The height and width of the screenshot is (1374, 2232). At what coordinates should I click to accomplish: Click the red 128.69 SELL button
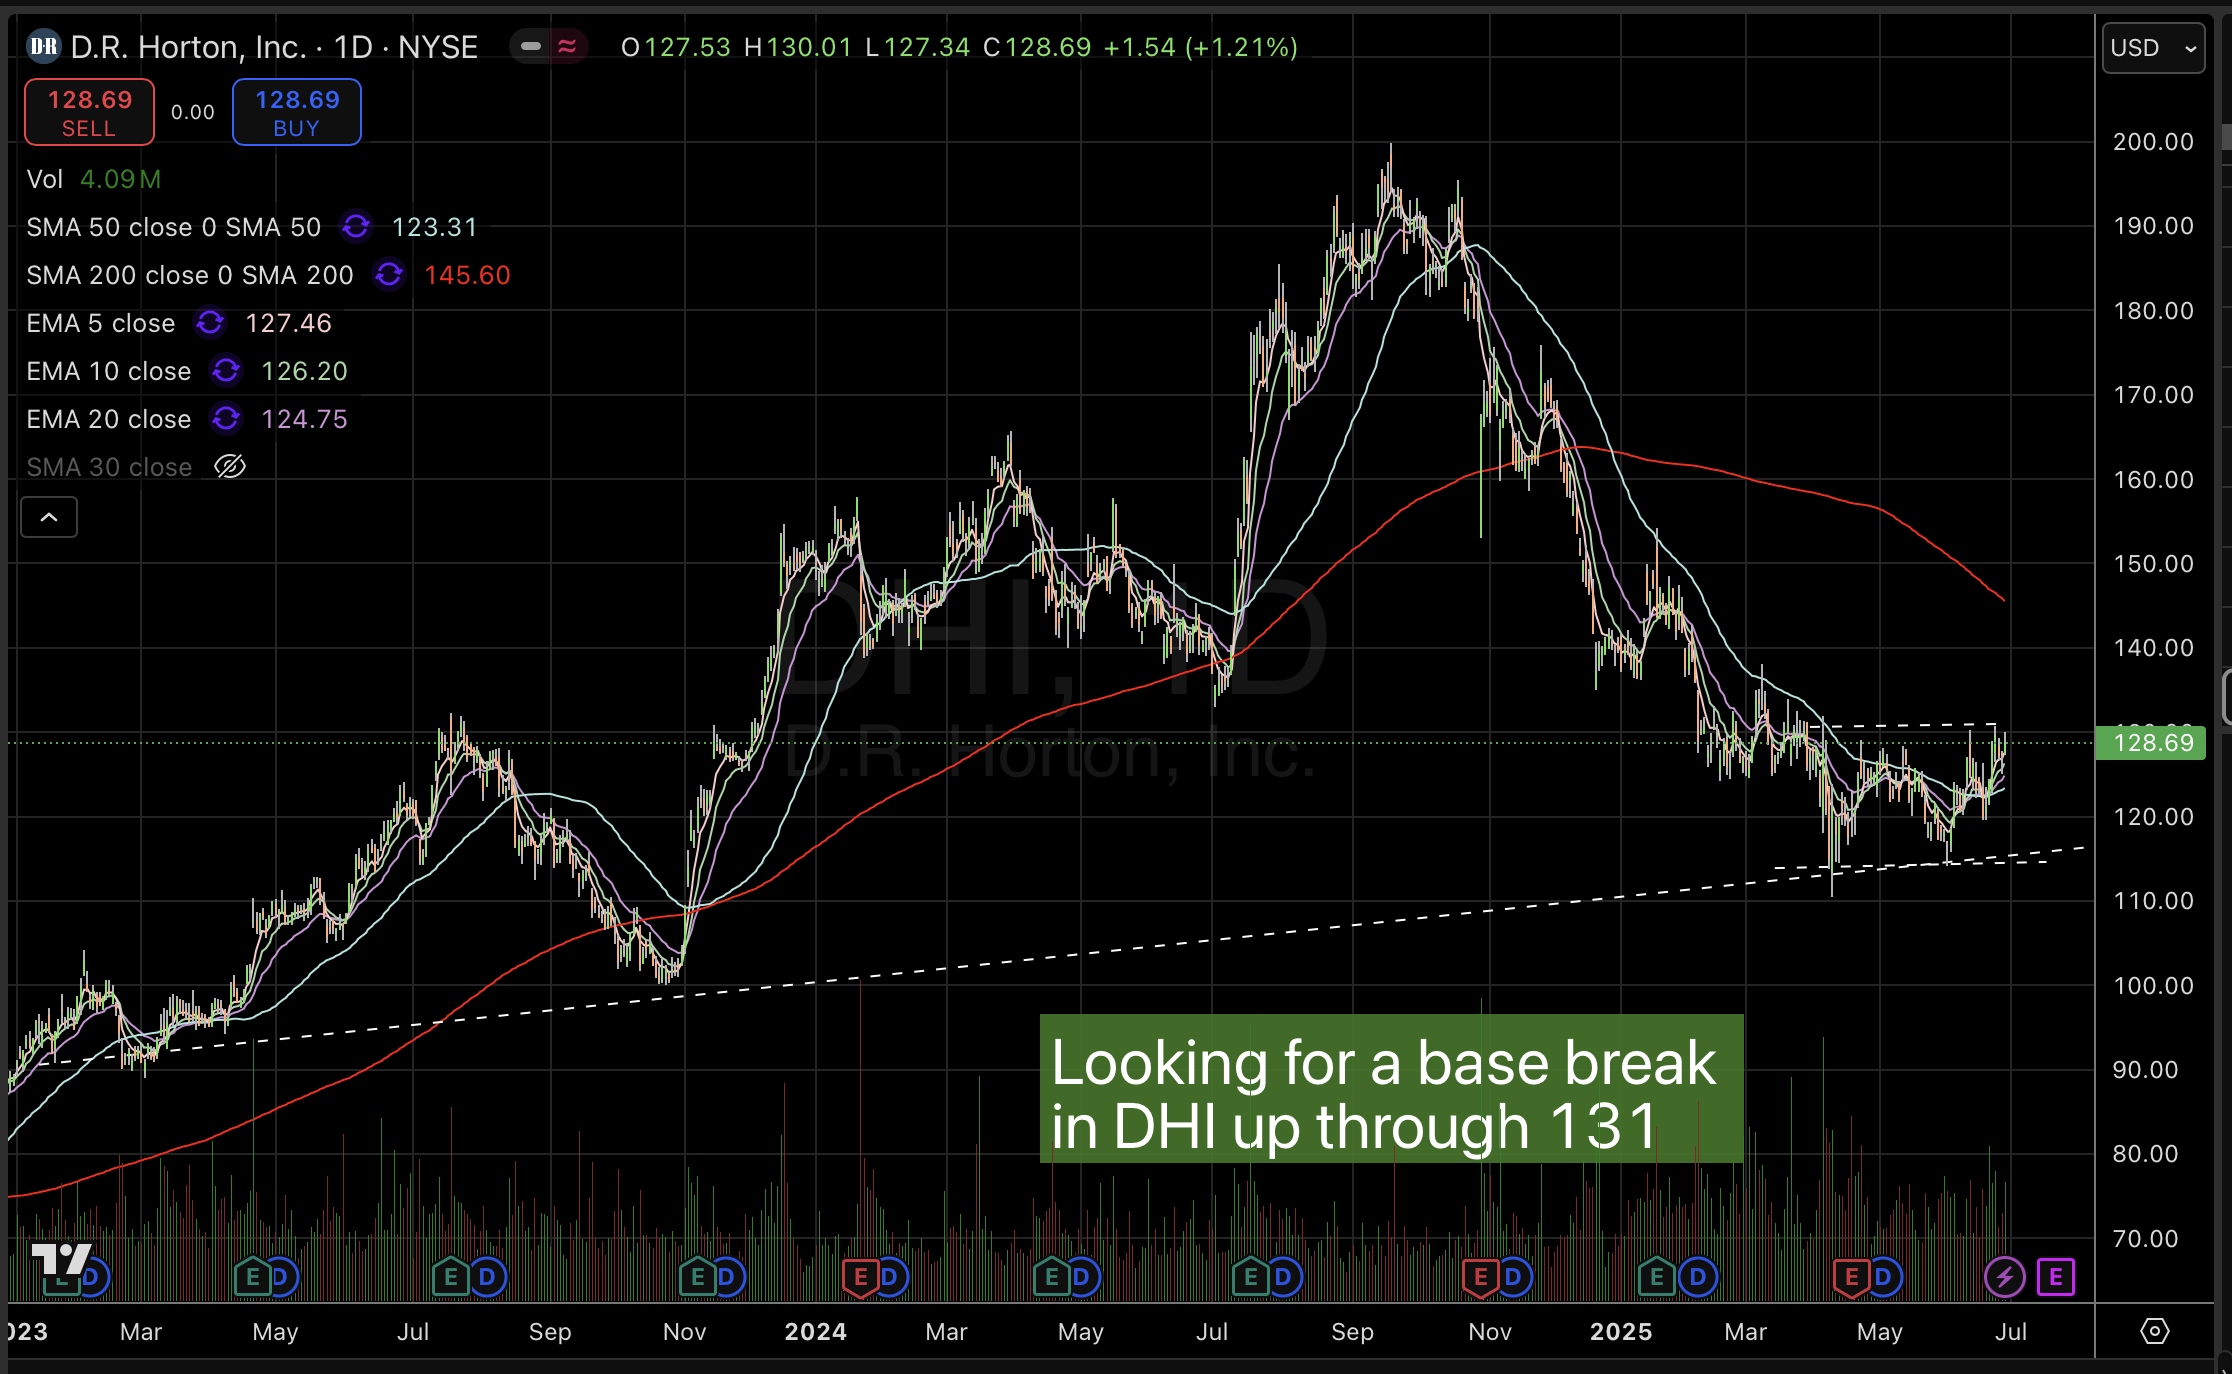pos(89,112)
